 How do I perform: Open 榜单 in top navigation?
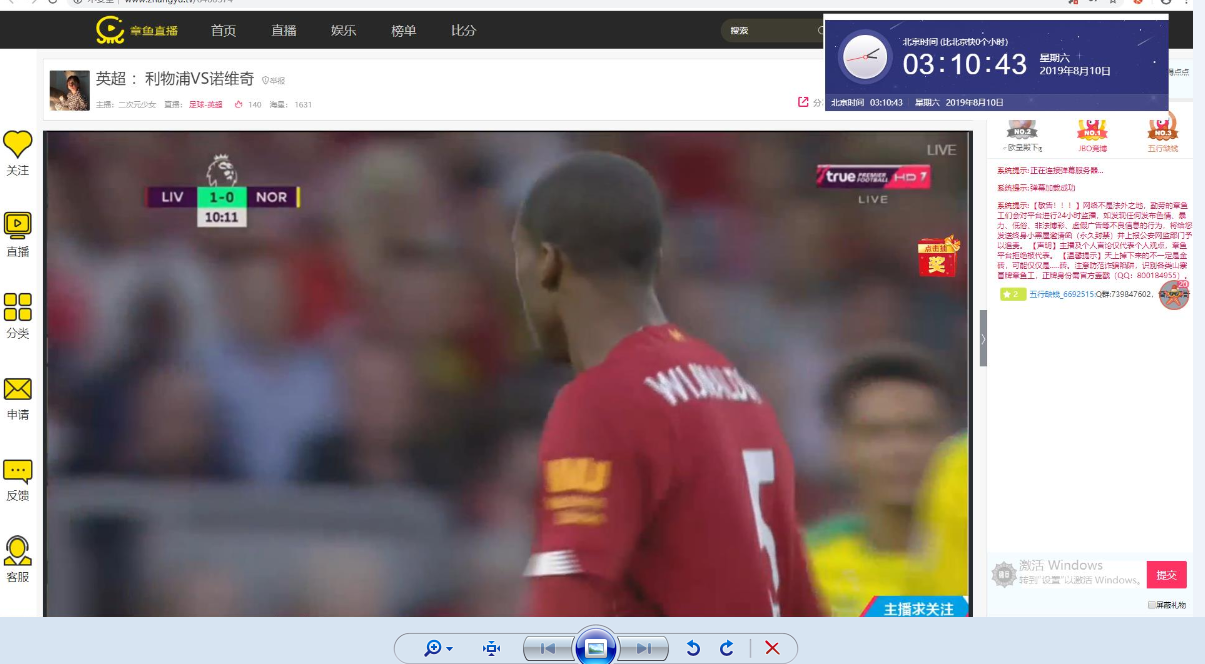click(403, 31)
